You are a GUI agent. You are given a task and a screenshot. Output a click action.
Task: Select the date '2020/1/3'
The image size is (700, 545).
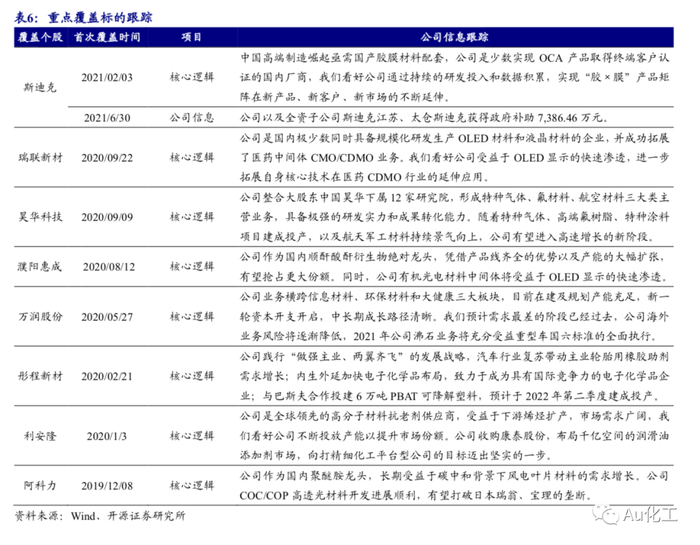[x=107, y=436]
